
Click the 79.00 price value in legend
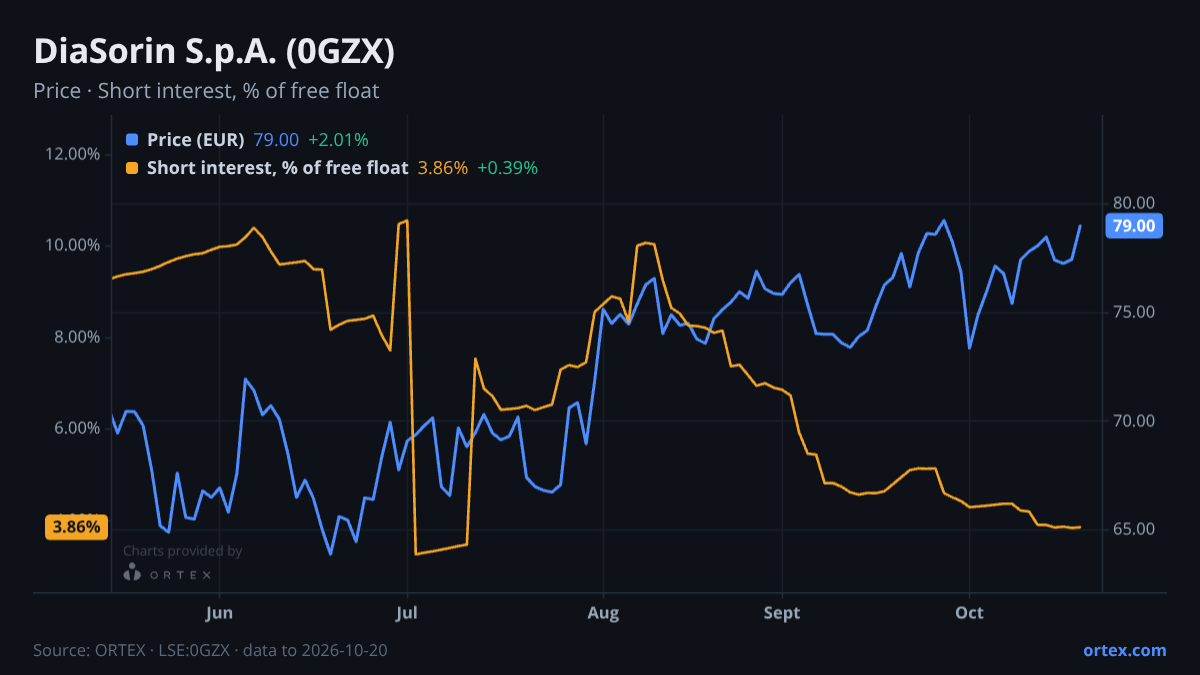[276, 140]
